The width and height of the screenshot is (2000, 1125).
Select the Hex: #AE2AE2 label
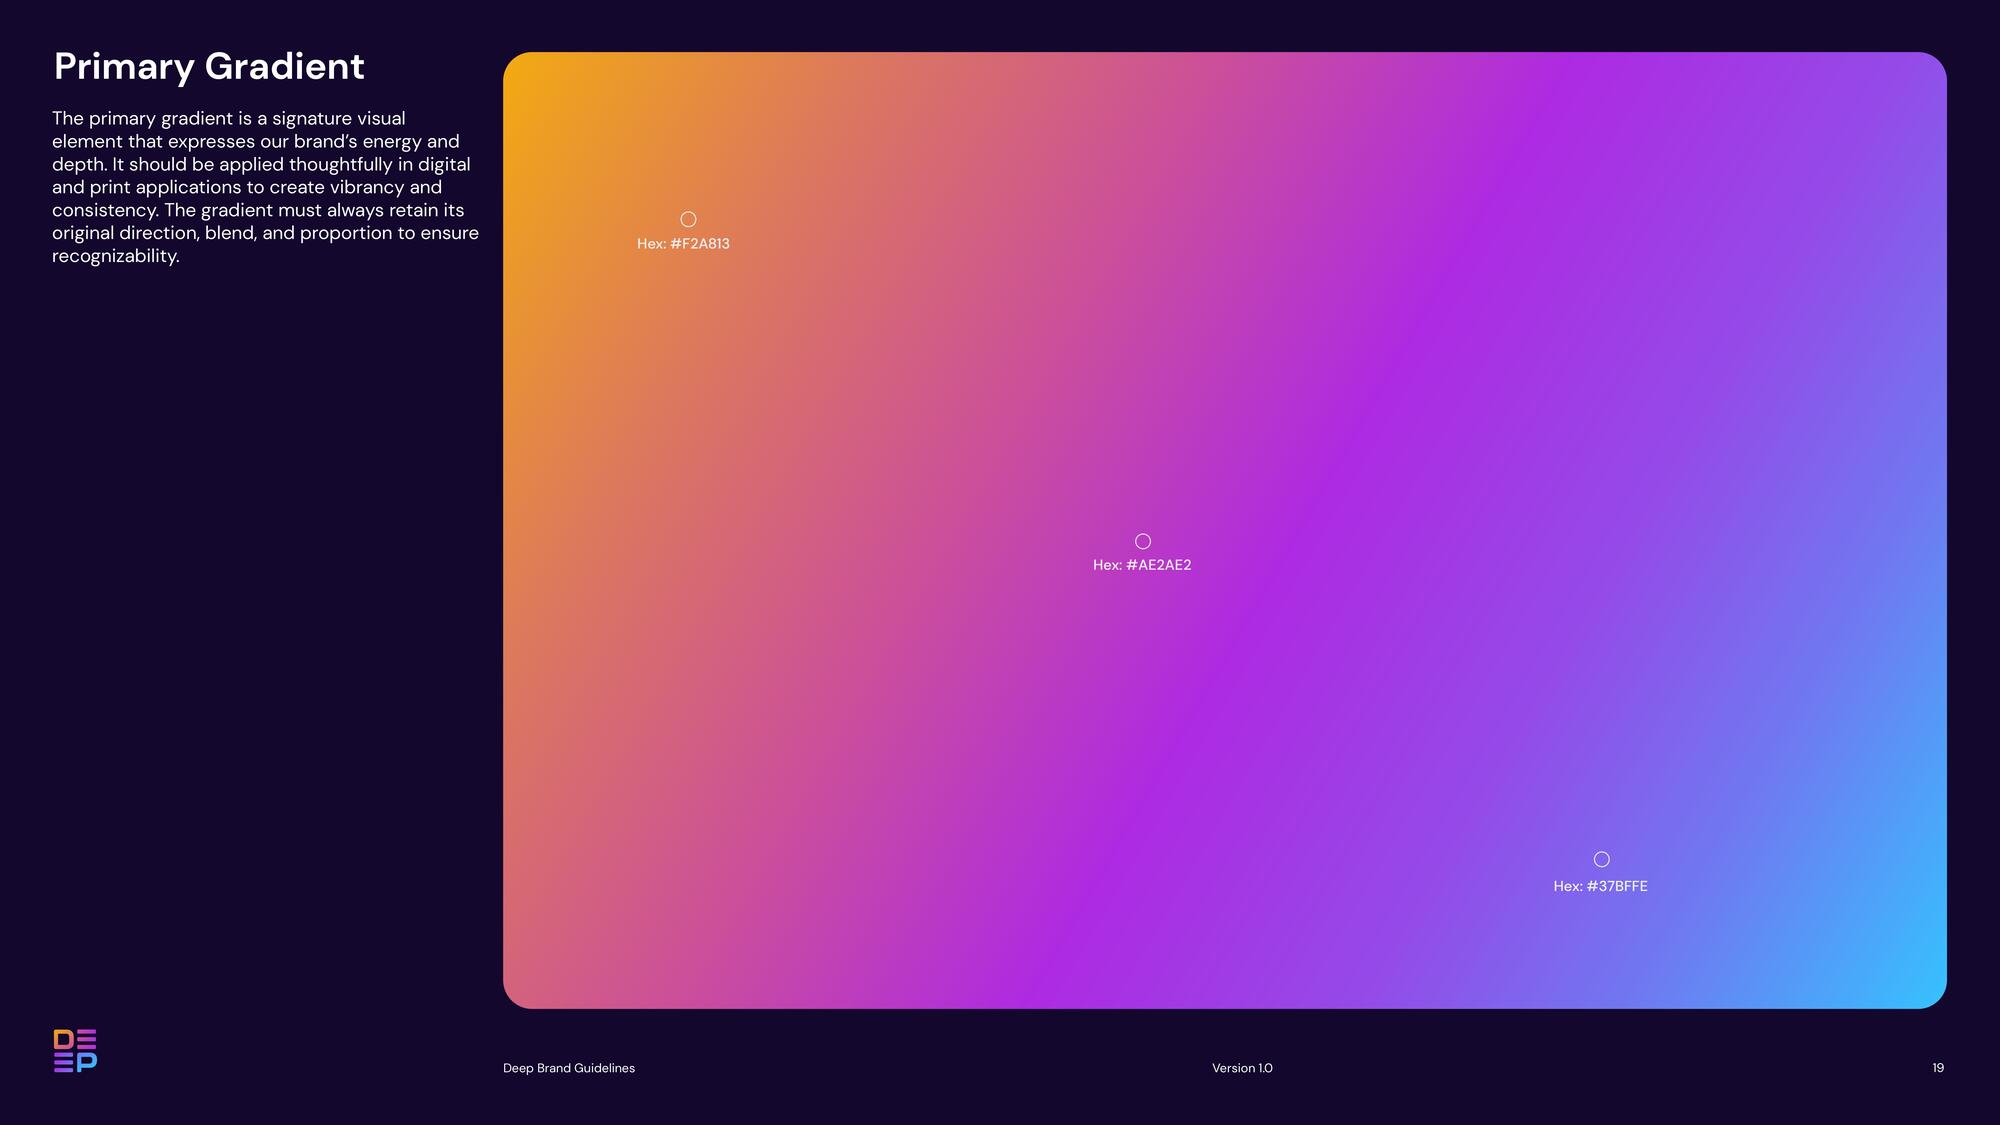(x=1142, y=565)
